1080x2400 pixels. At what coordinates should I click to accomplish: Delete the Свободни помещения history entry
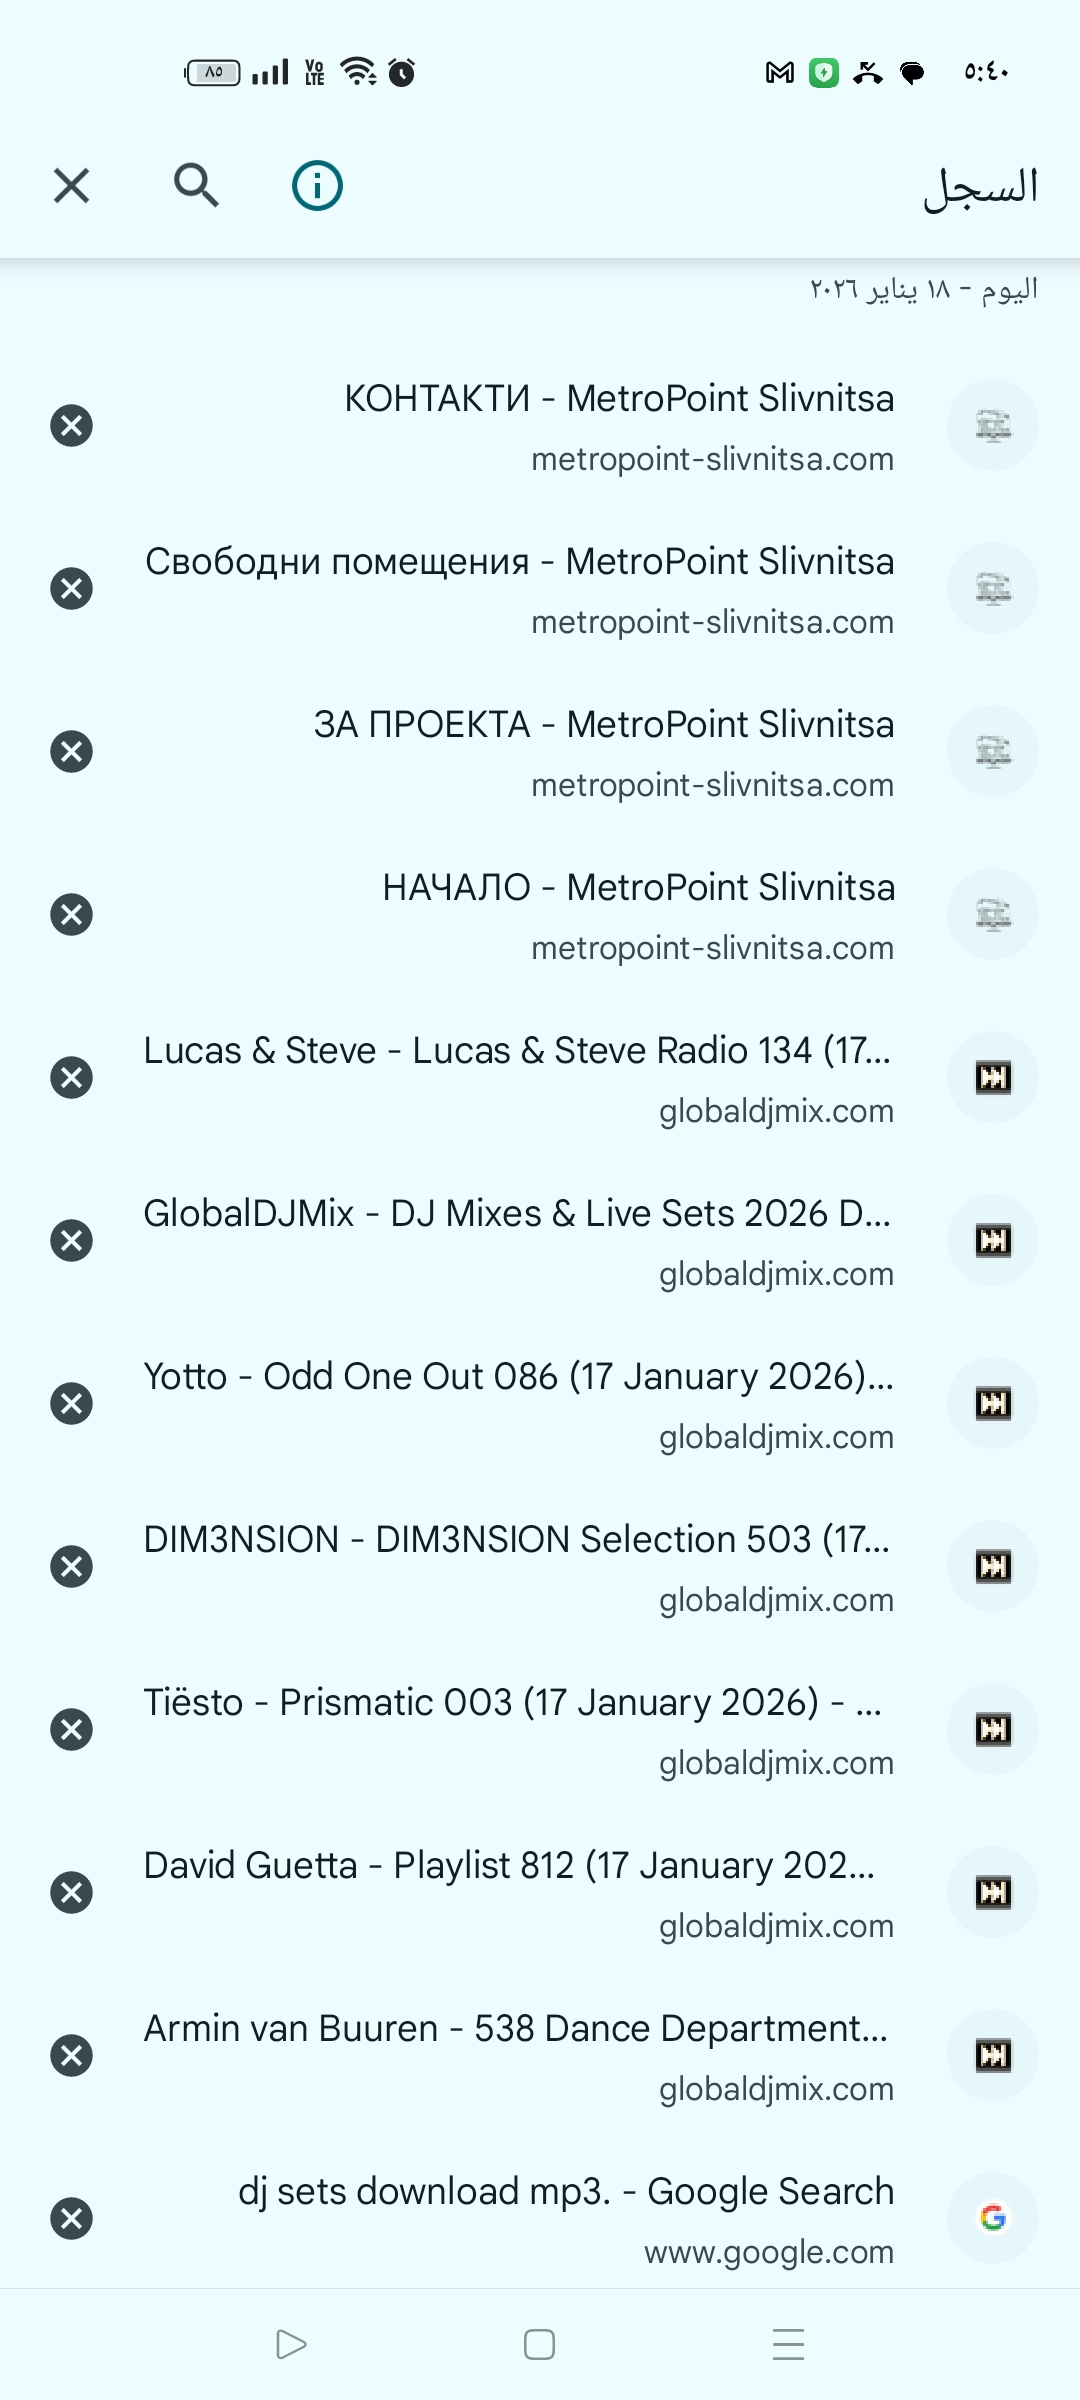[71, 588]
